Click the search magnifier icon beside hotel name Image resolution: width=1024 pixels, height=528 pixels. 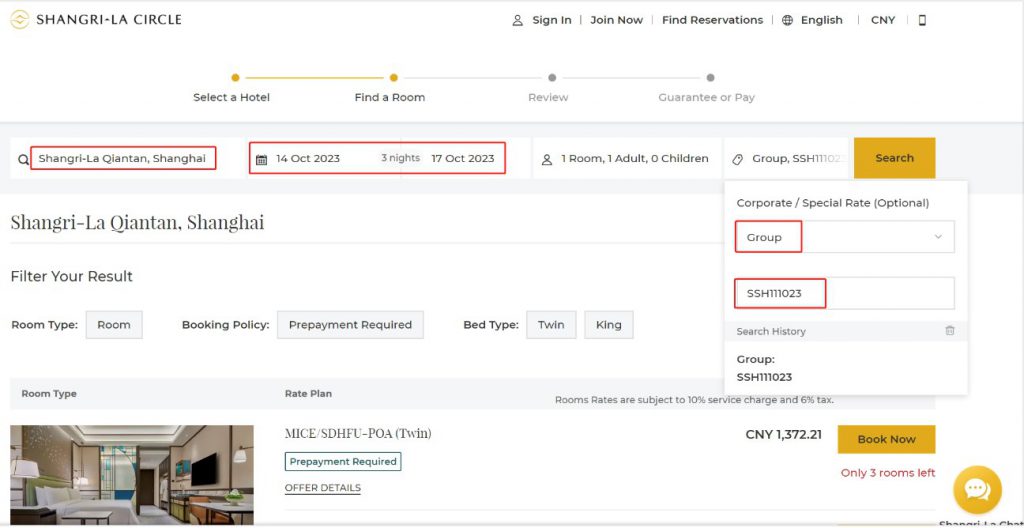[23, 159]
